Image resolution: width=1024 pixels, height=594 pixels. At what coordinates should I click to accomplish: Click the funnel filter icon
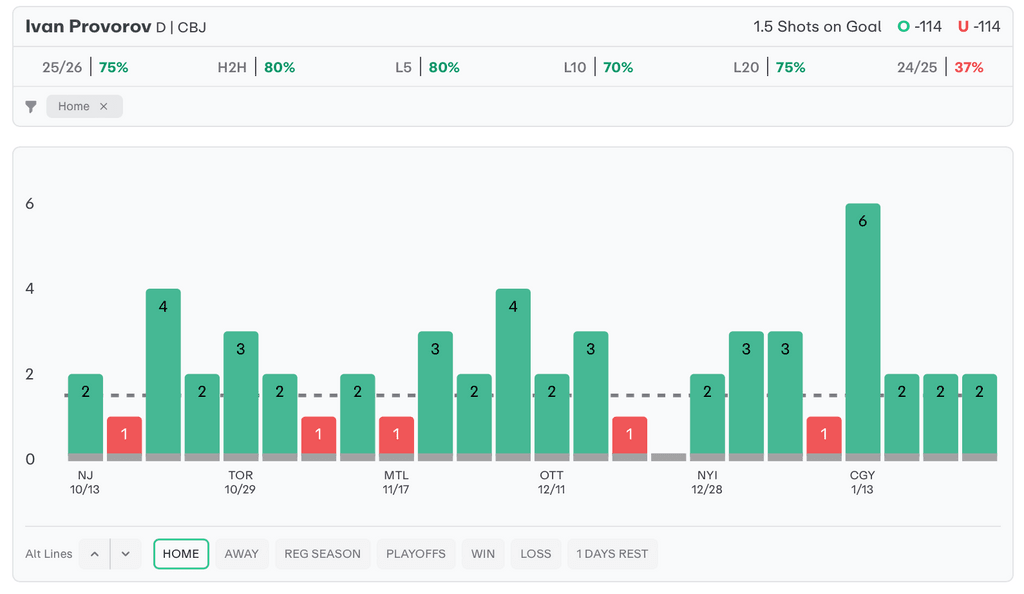click(31, 106)
